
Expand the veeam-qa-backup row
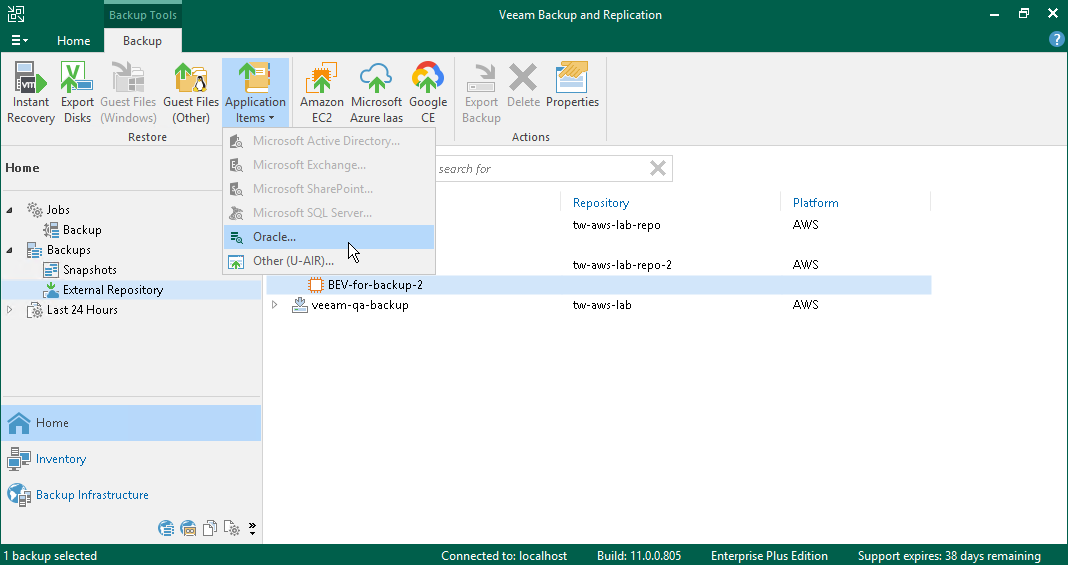click(x=276, y=305)
